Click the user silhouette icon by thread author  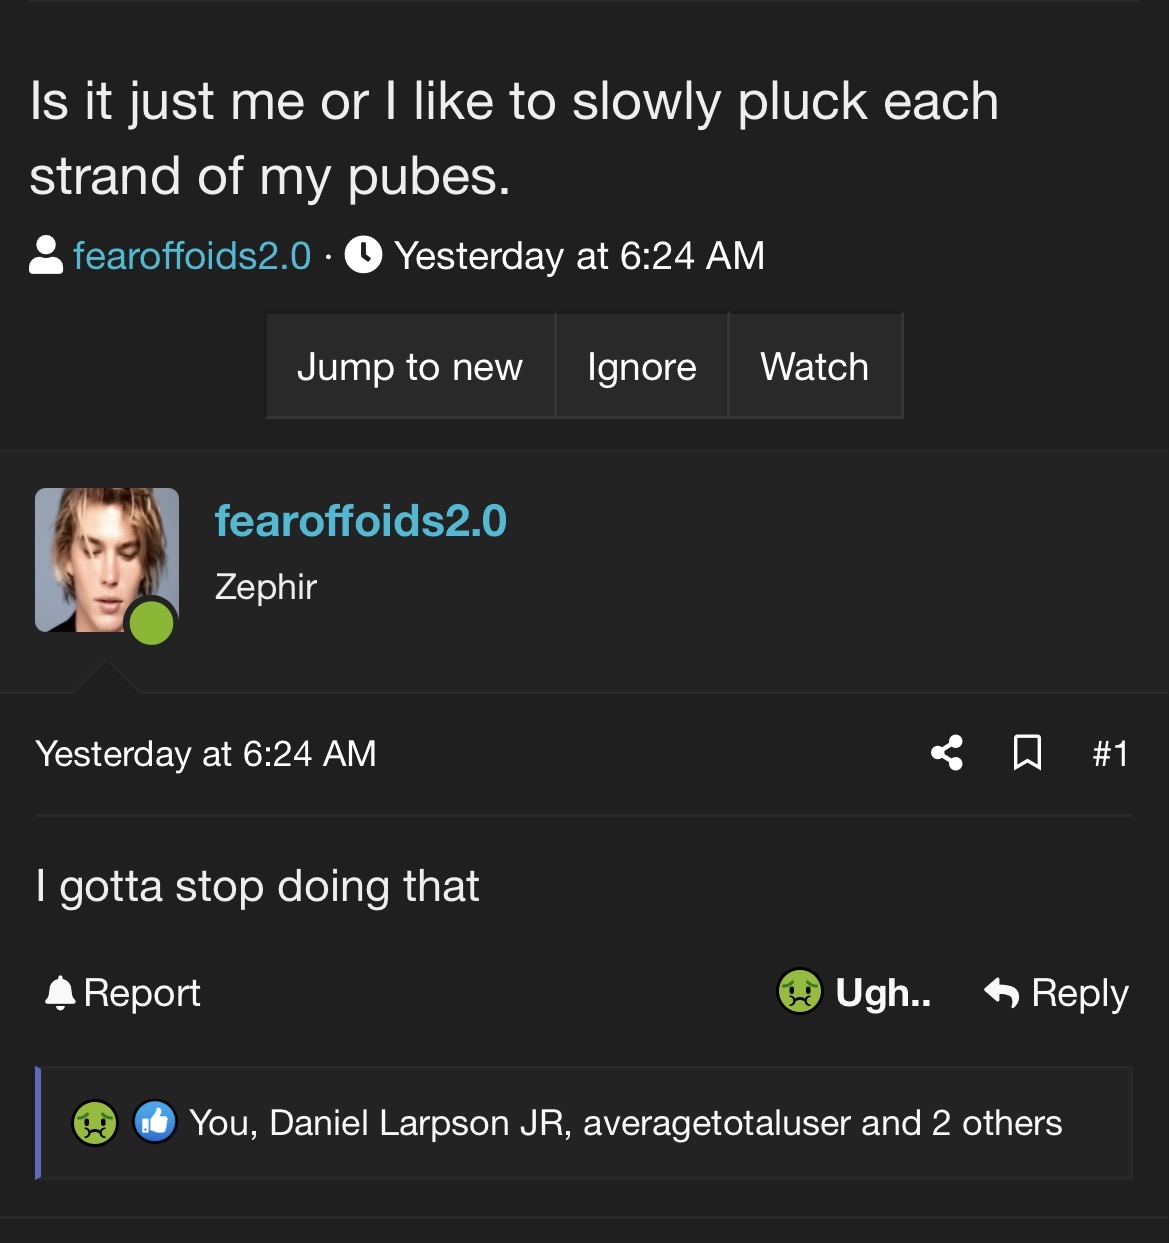46,256
